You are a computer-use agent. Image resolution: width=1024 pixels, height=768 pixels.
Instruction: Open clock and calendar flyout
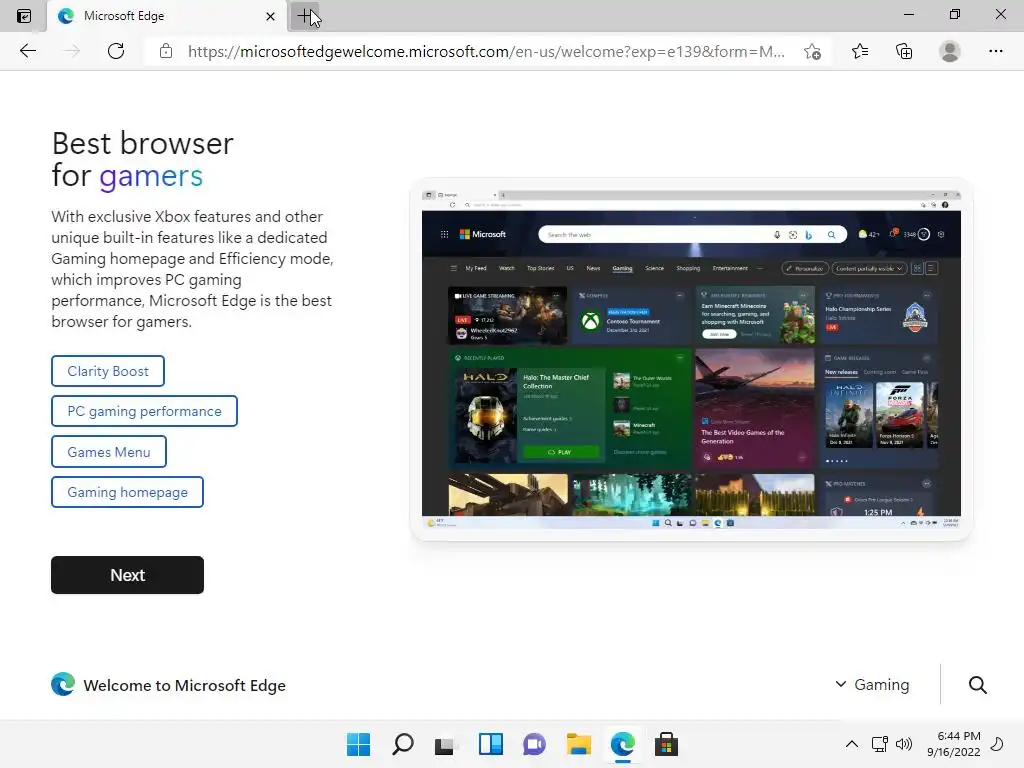coord(954,744)
